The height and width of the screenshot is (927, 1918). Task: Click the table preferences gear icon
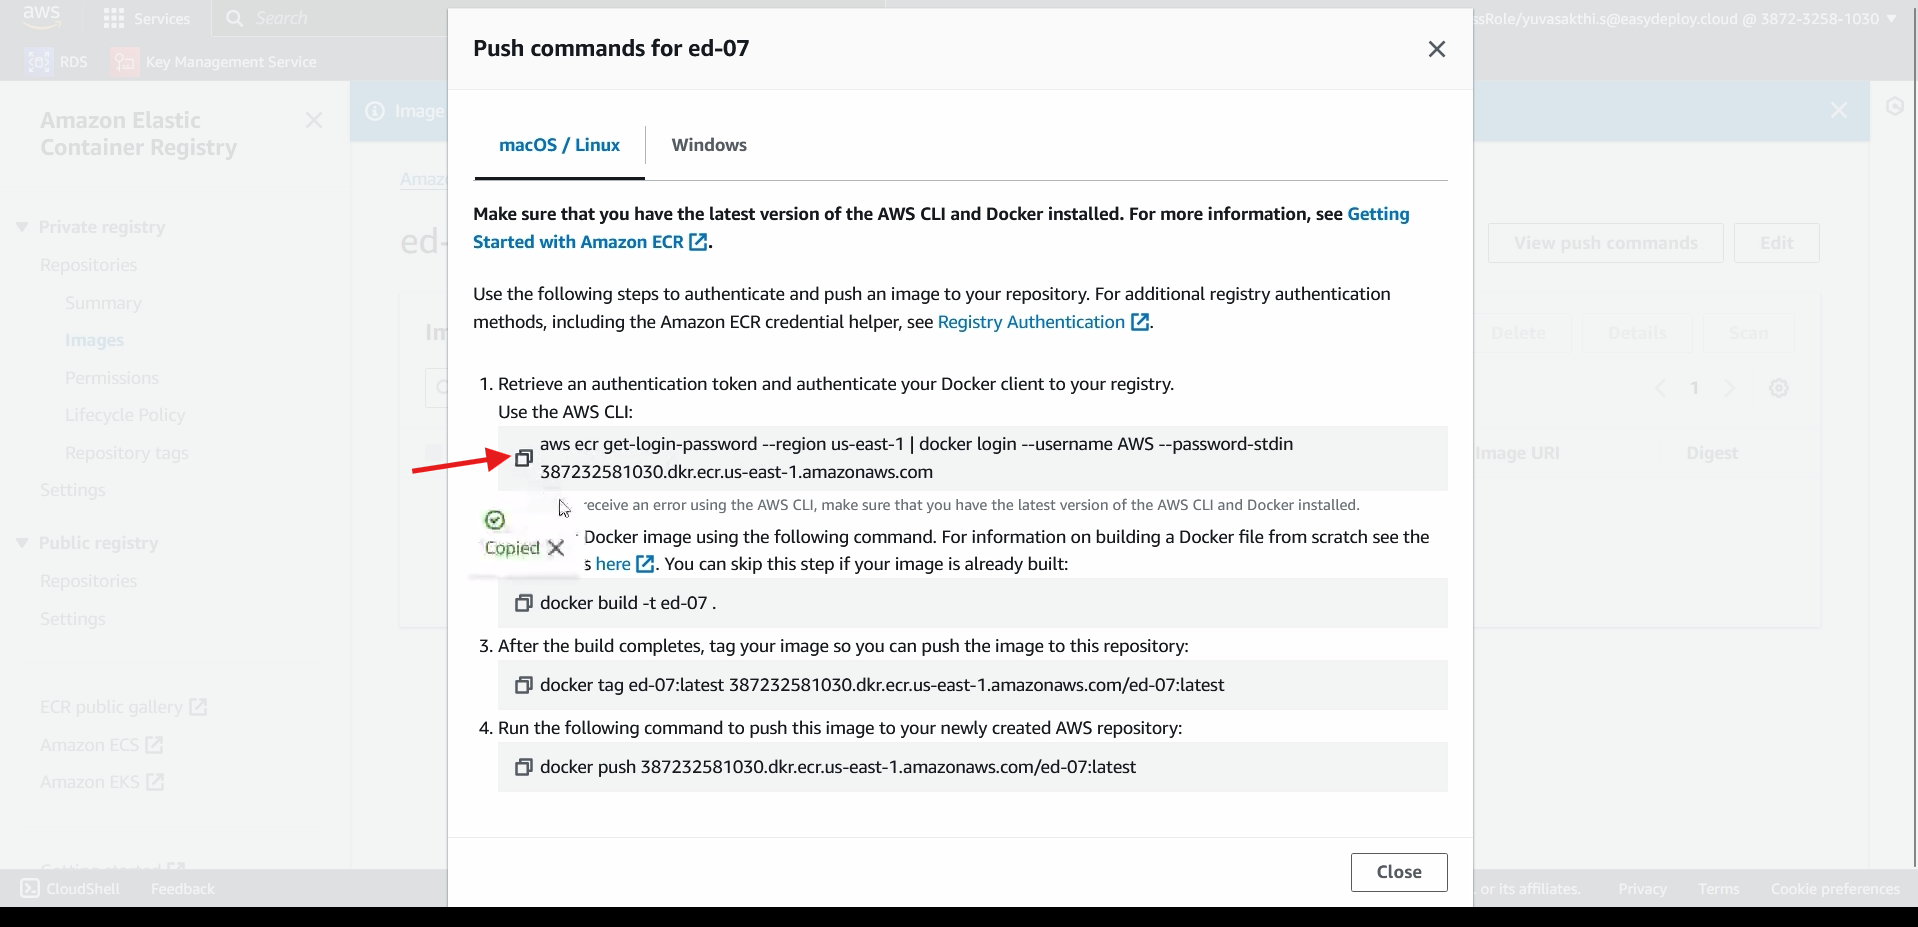point(1778,388)
